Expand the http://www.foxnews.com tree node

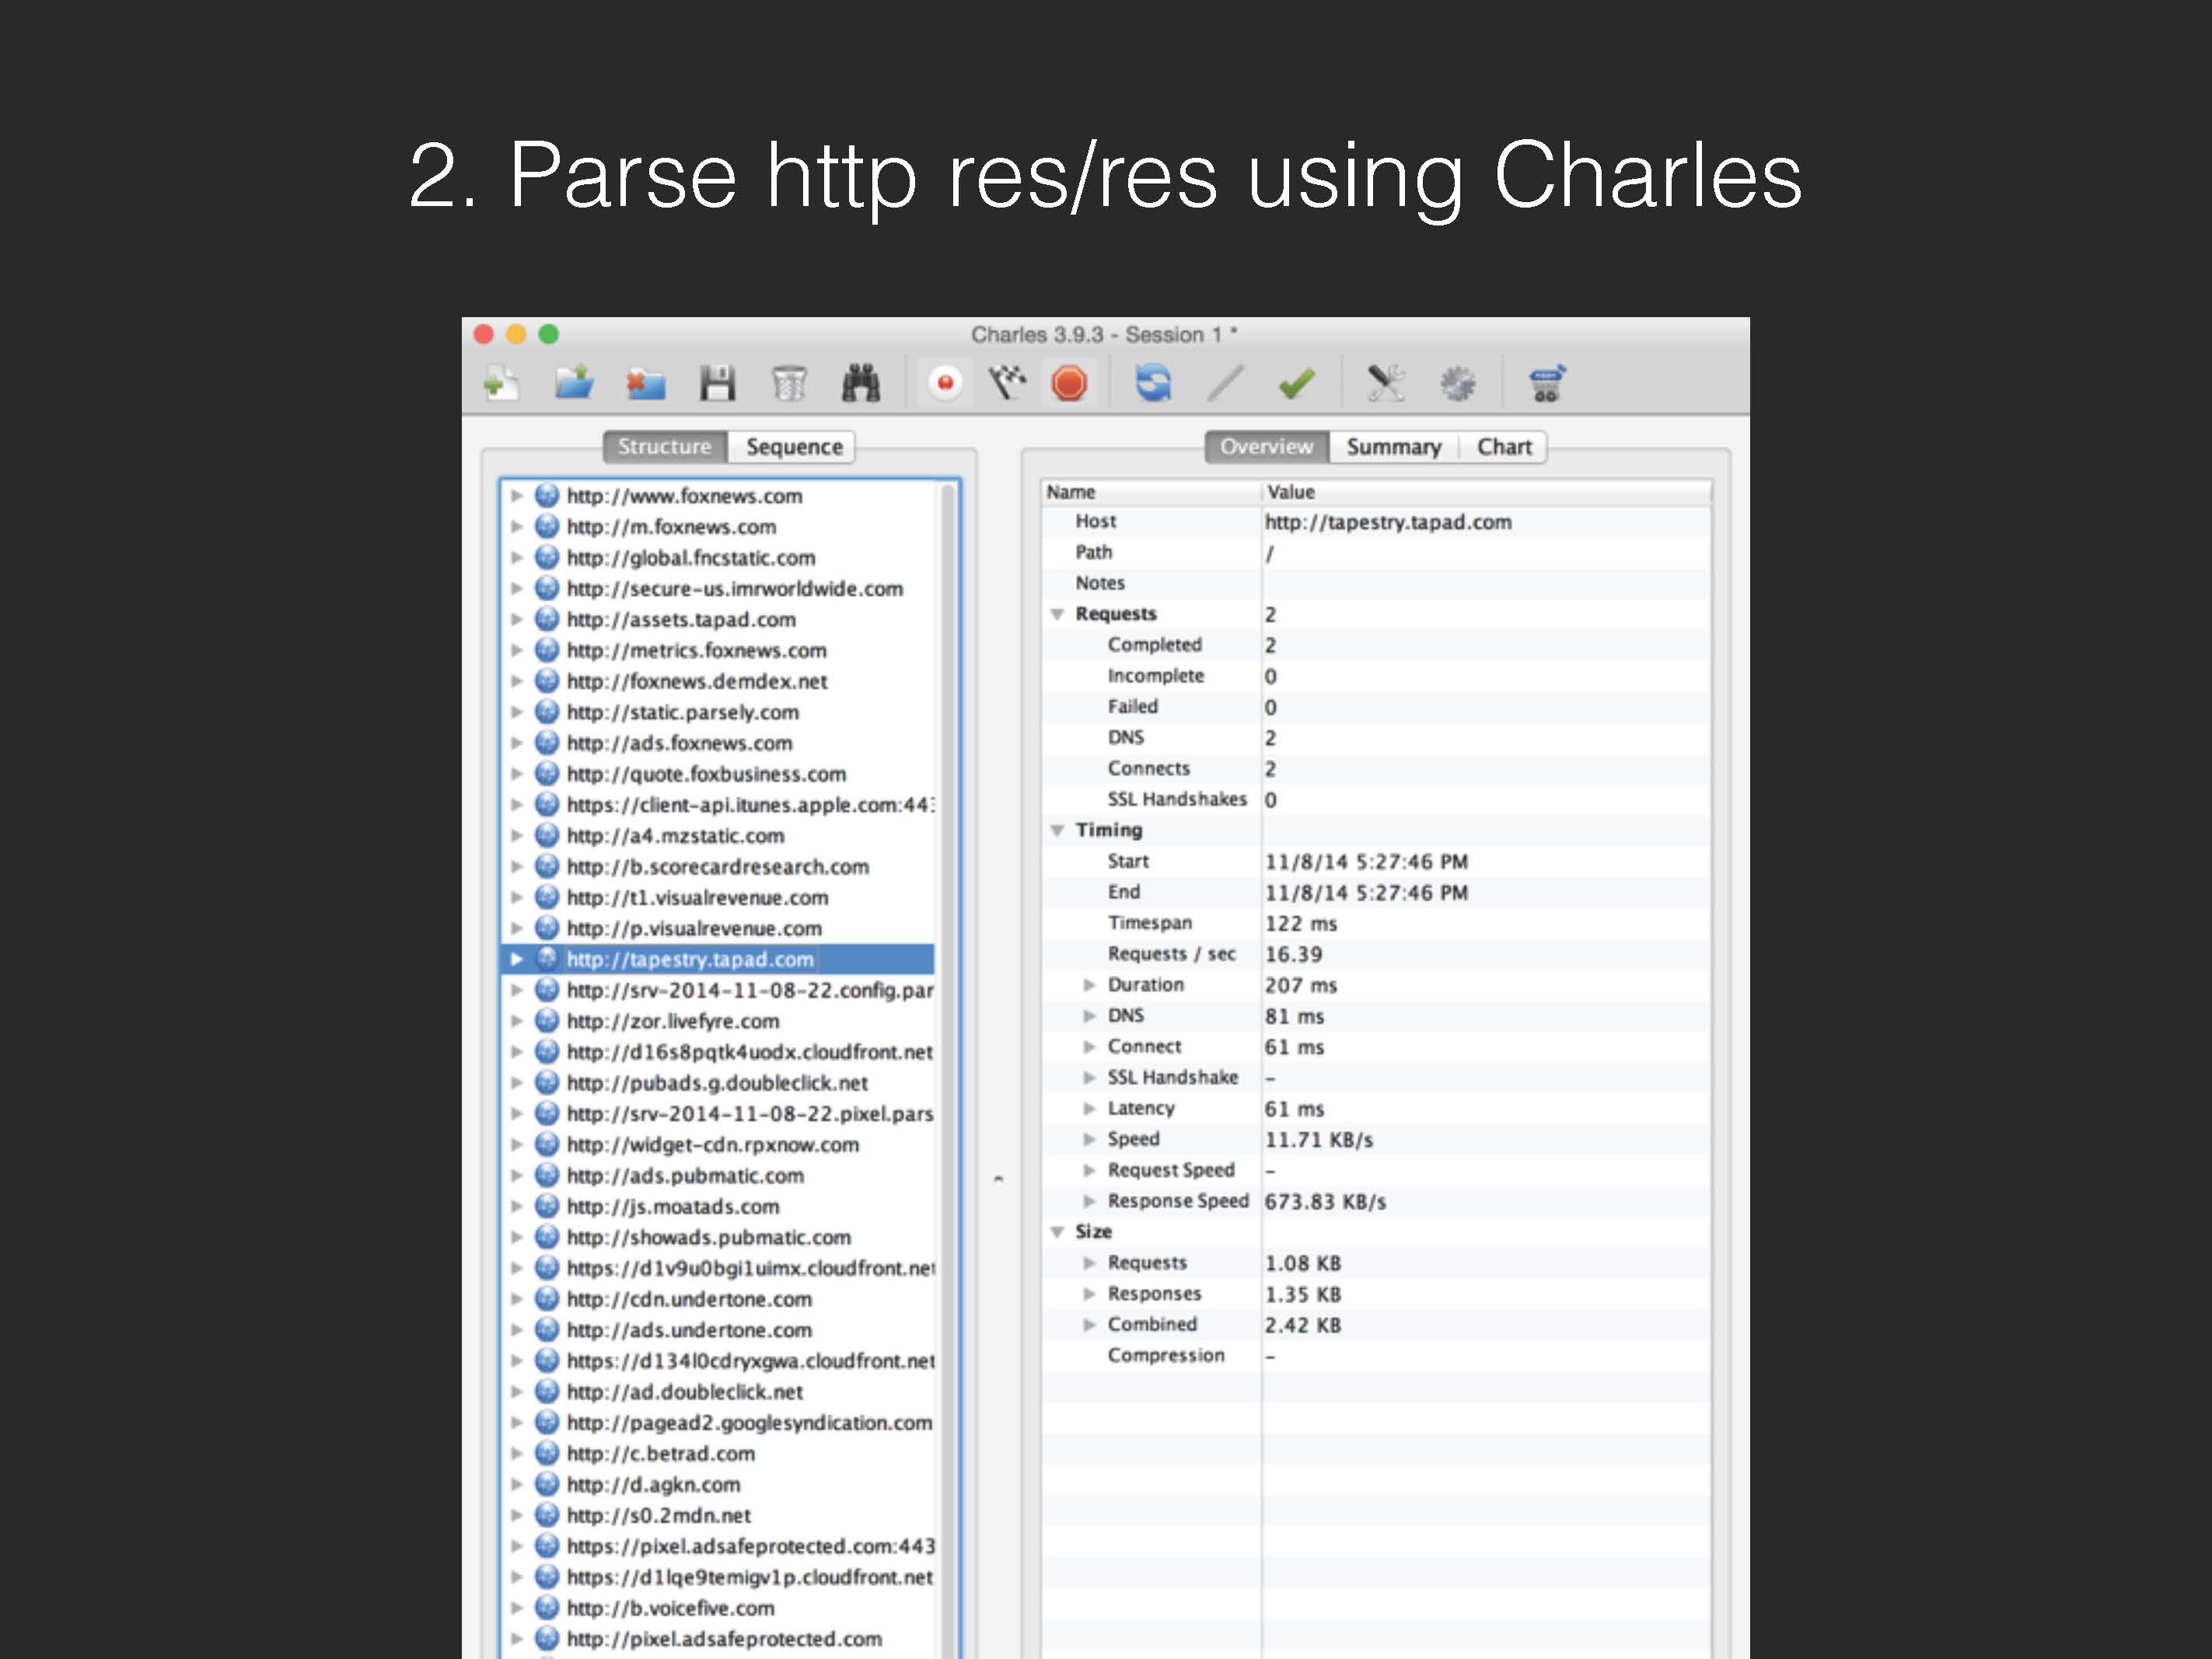[516, 496]
